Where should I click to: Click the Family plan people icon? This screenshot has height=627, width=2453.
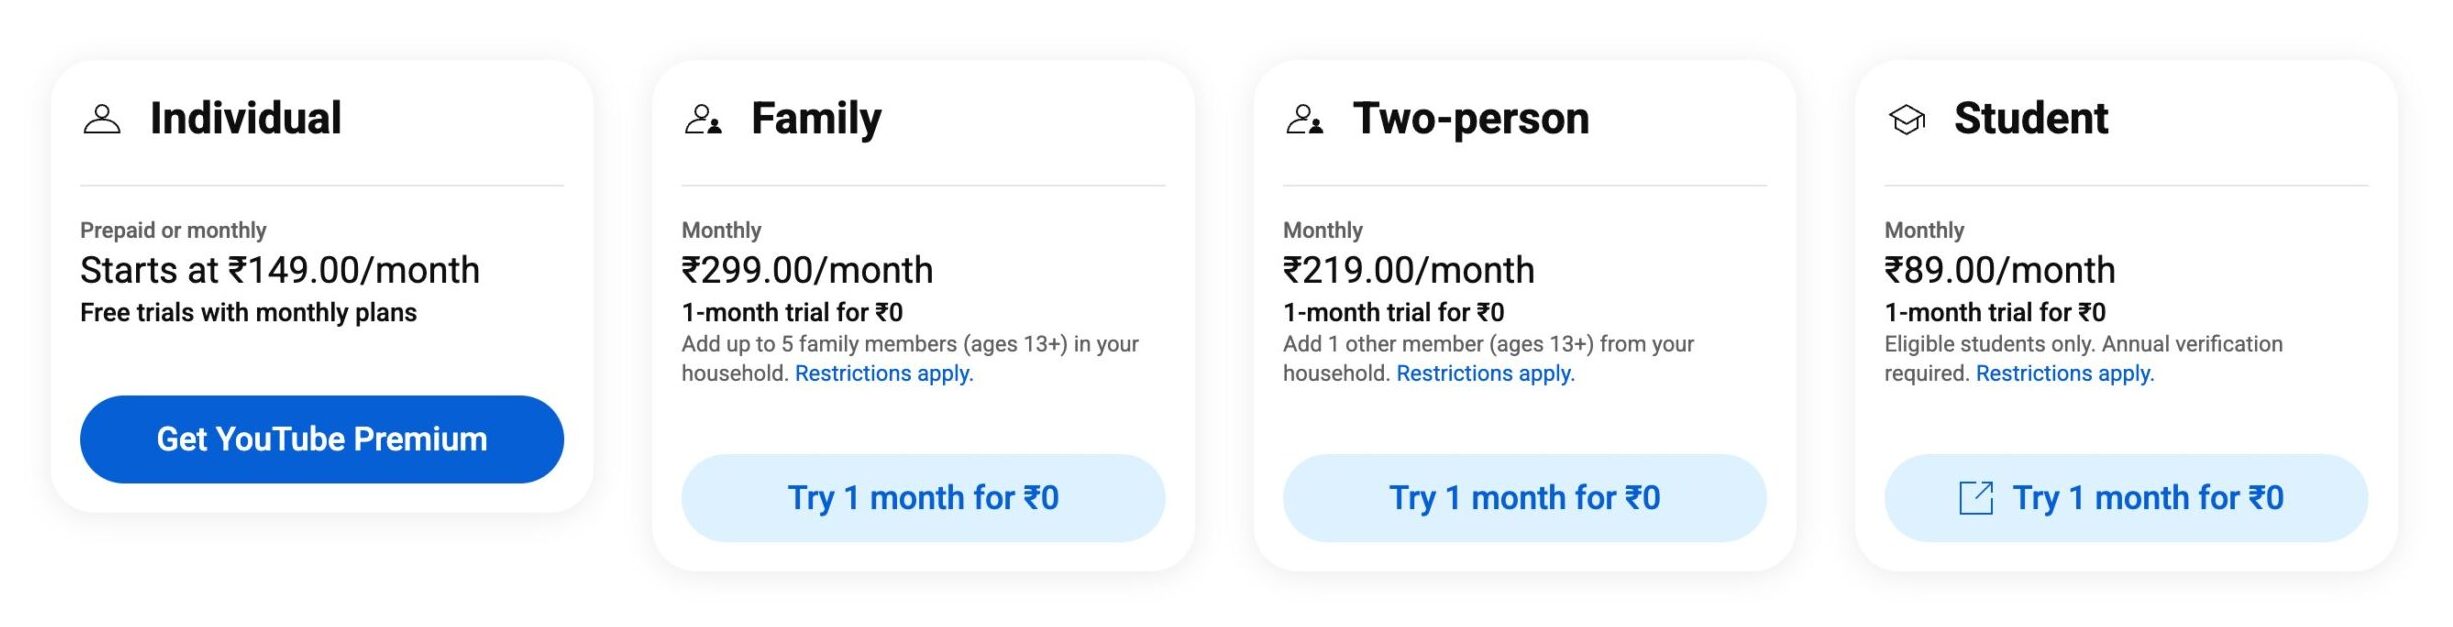703,120
